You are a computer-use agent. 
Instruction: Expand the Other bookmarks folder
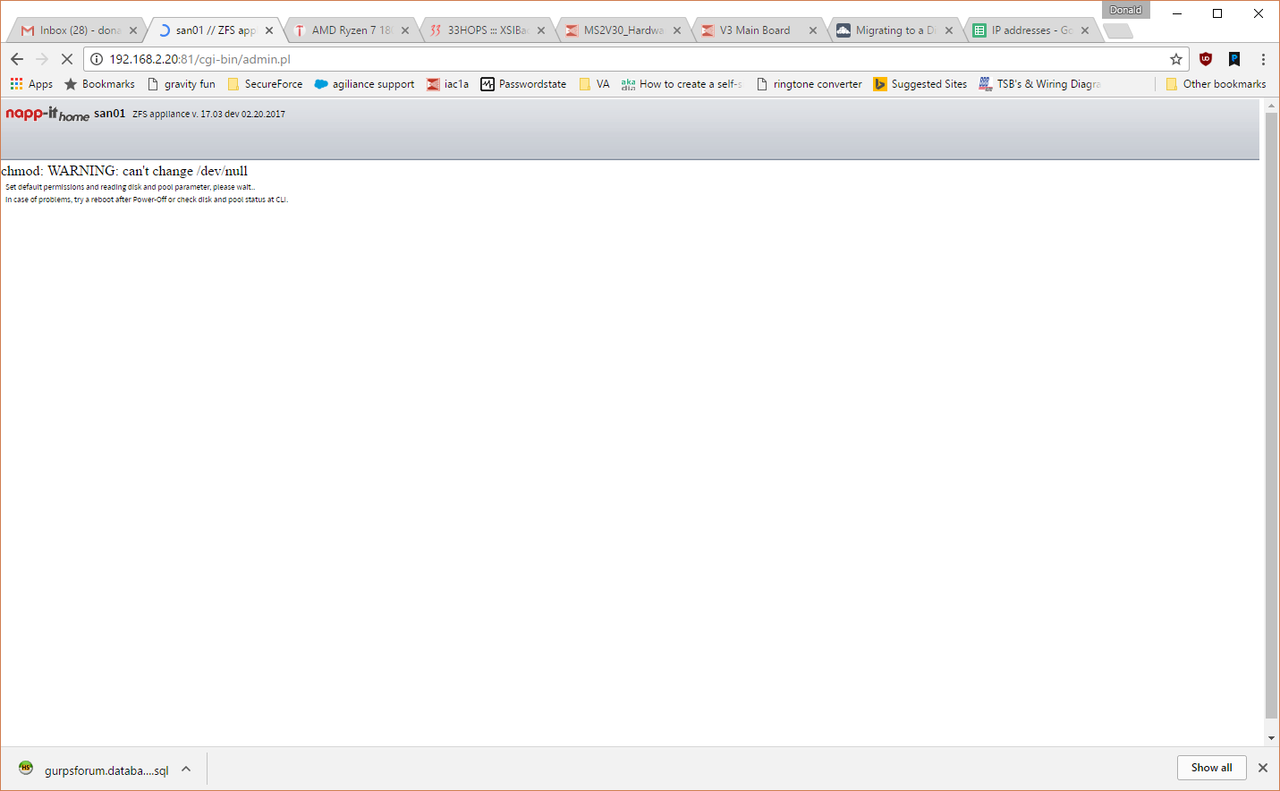(x=1215, y=84)
